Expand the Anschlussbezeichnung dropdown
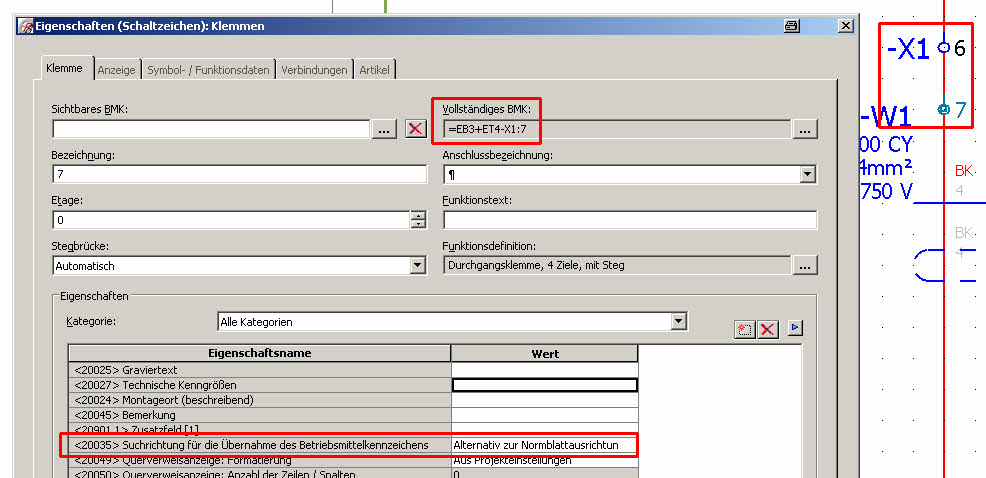Viewport: 986px width, 478px height. point(808,174)
